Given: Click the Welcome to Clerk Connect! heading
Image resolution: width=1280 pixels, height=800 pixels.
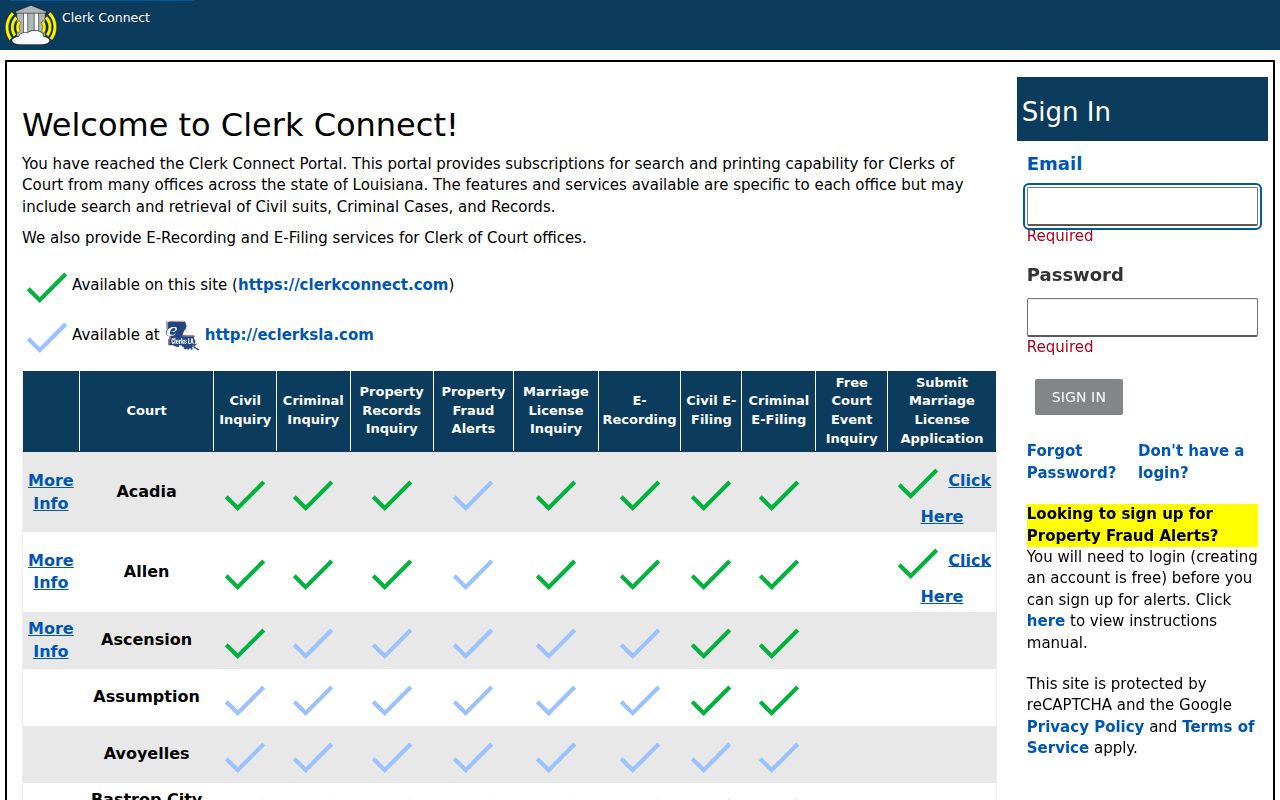Looking at the screenshot, I should click(x=240, y=125).
